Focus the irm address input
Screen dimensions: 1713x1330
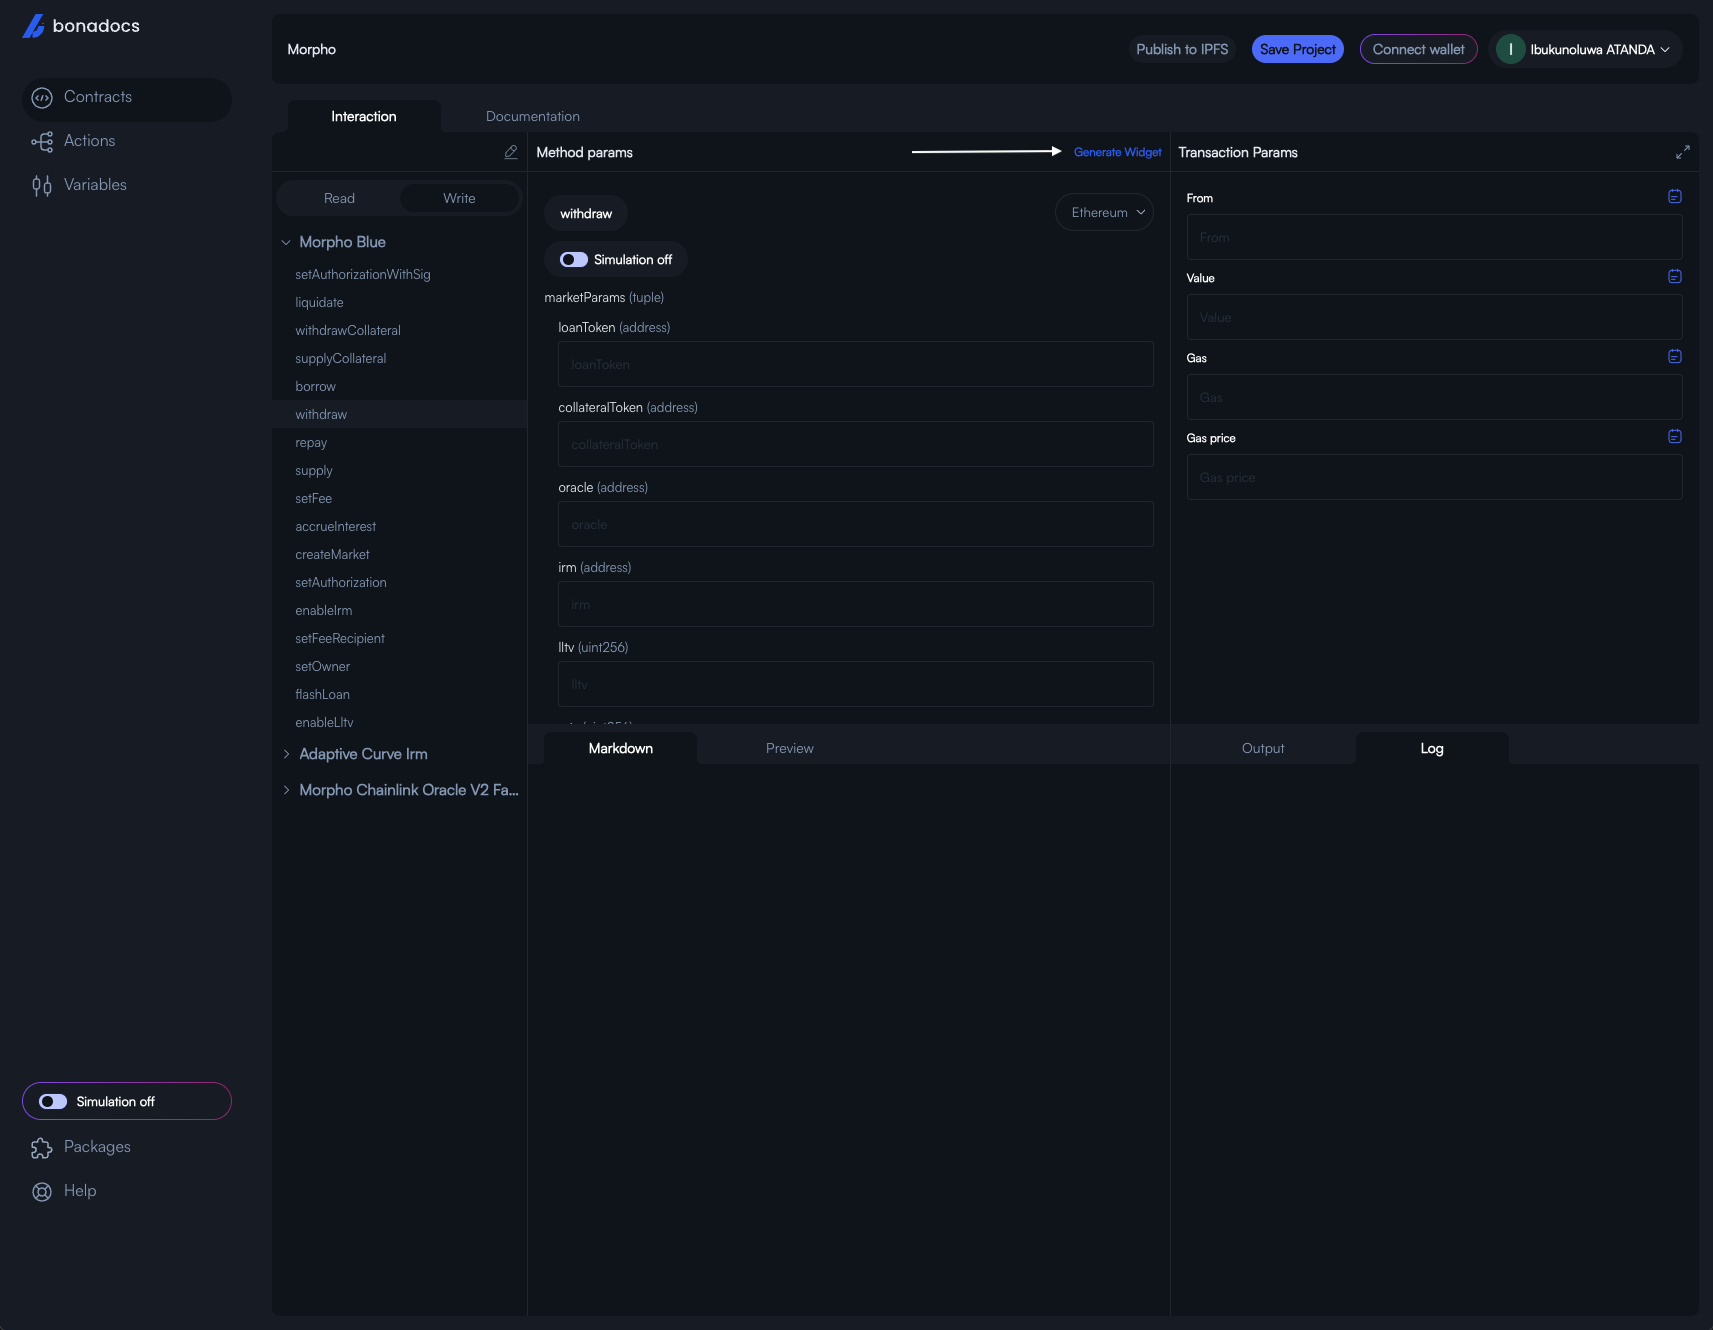856,604
